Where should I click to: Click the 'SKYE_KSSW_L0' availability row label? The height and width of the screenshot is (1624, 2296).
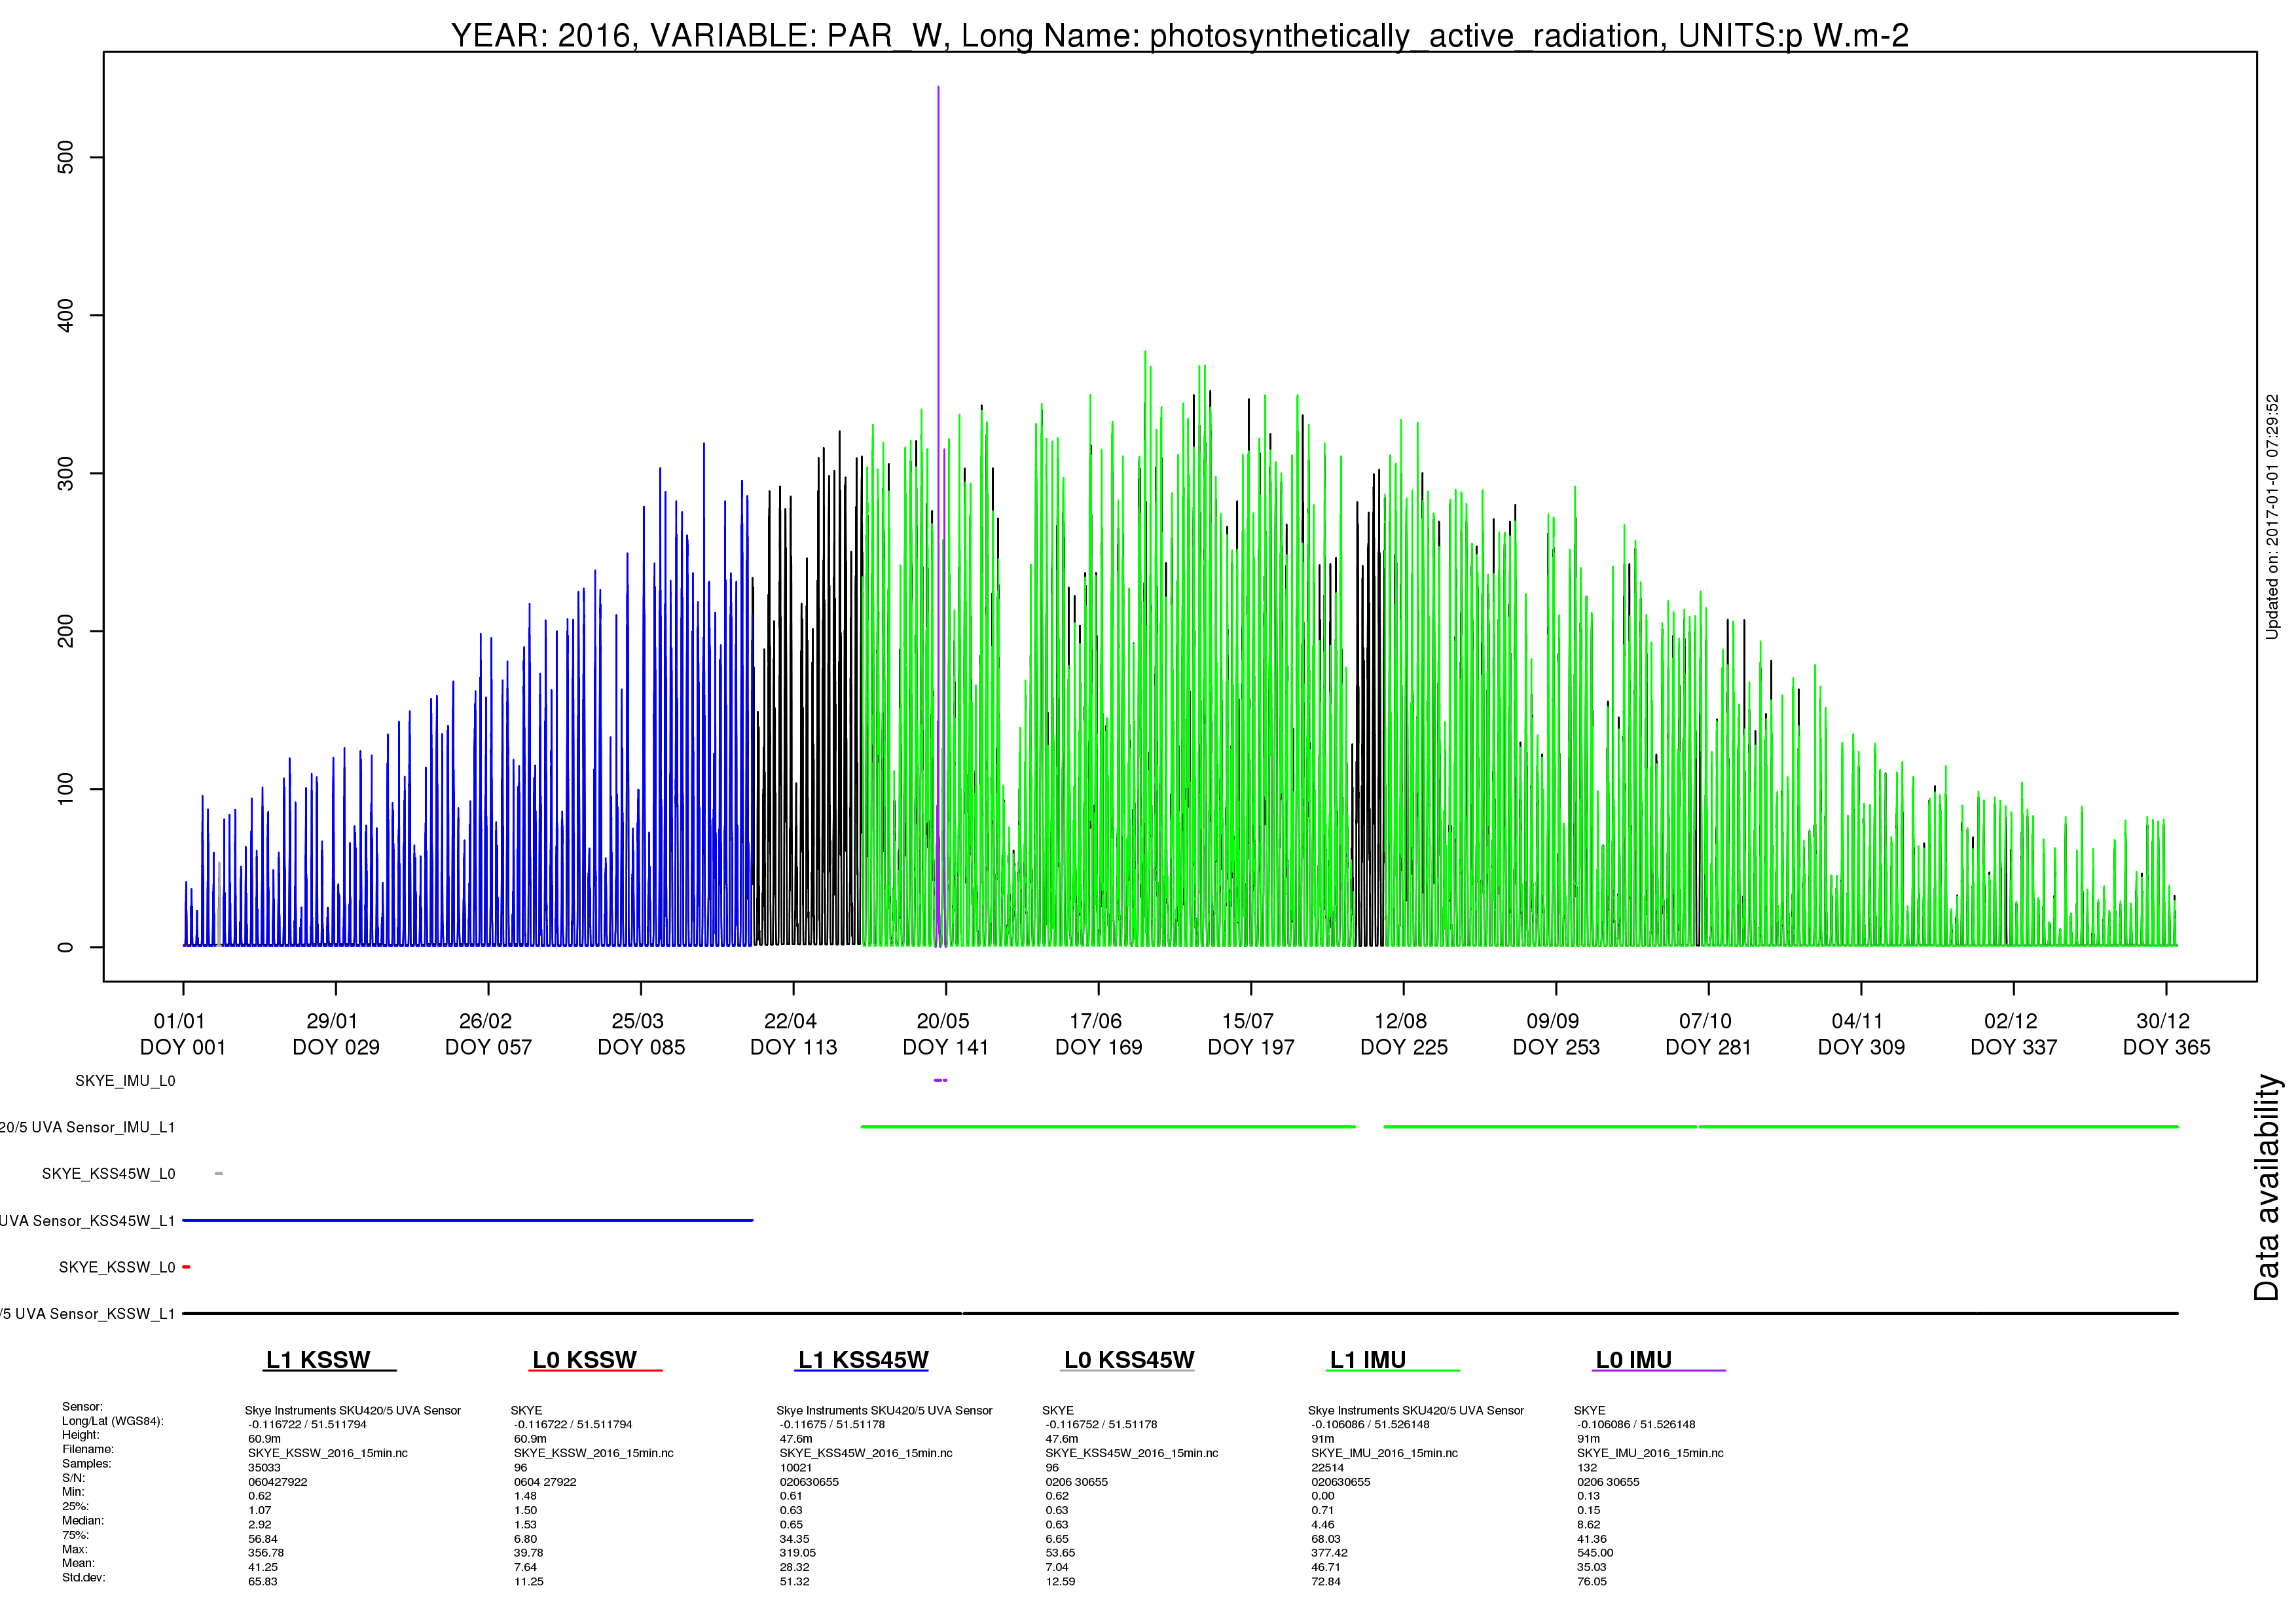(x=117, y=1267)
